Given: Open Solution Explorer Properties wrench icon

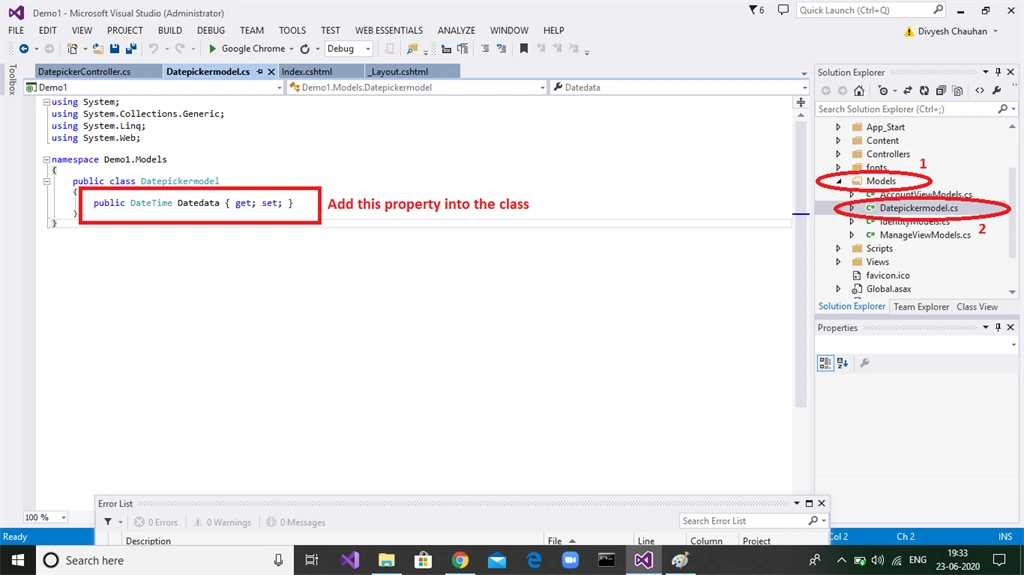Looking at the screenshot, I should (x=997, y=91).
